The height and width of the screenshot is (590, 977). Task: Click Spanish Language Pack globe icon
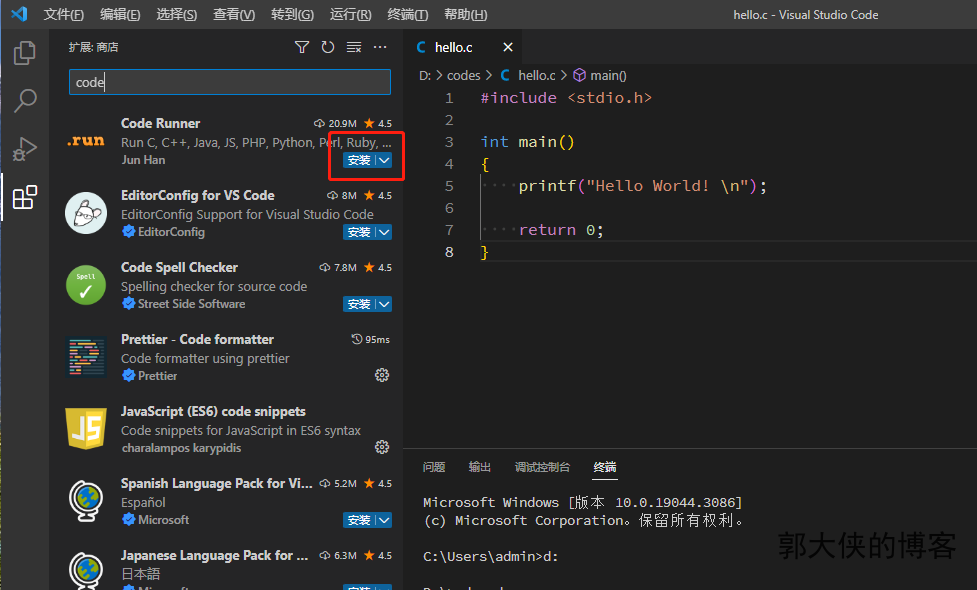pos(86,501)
